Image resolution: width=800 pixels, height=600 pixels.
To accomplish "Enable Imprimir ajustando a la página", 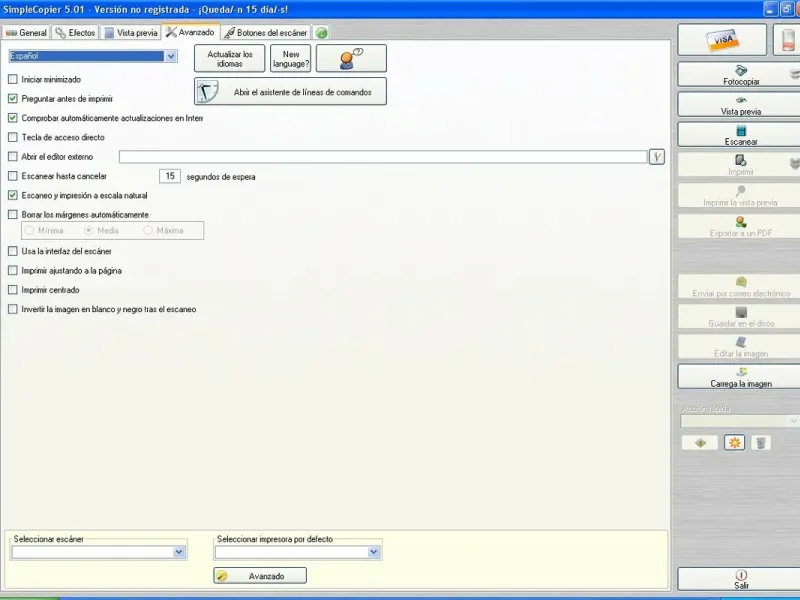I will point(13,270).
